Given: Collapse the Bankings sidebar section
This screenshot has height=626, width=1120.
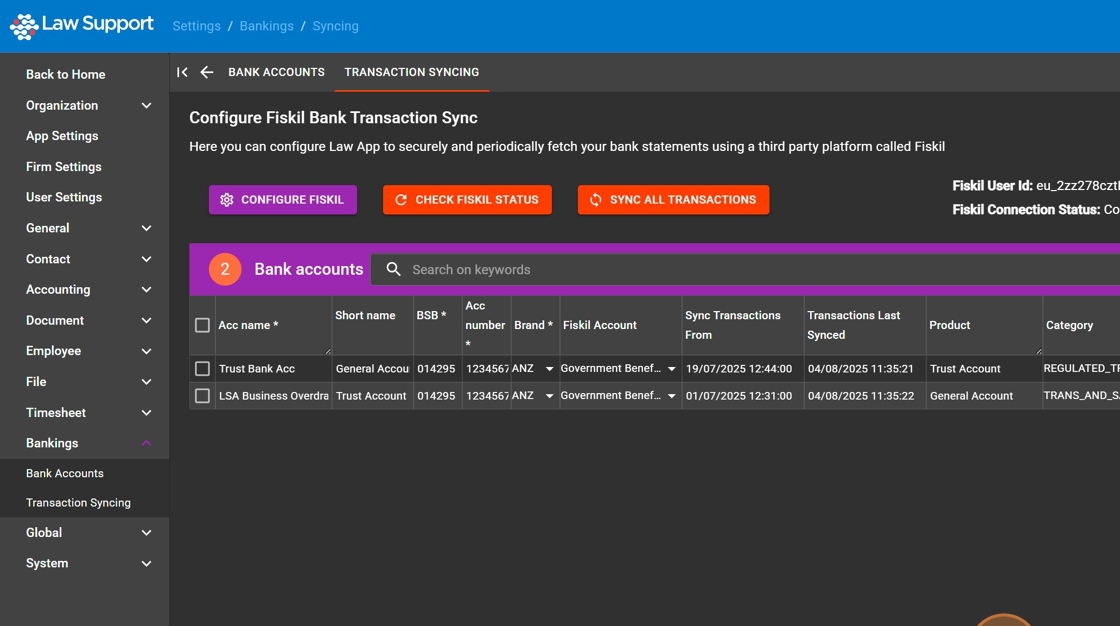Looking at the screenshot, I should coord(146,443).
